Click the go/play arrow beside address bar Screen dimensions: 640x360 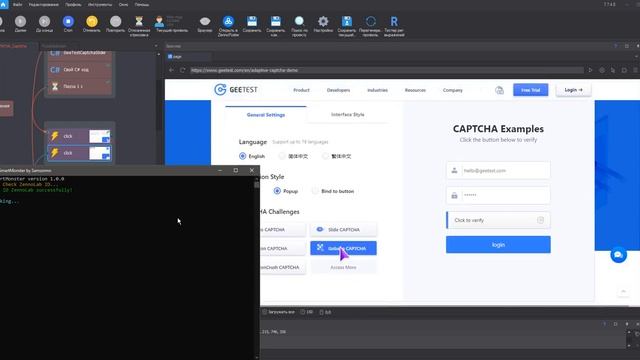coord(590,70)
